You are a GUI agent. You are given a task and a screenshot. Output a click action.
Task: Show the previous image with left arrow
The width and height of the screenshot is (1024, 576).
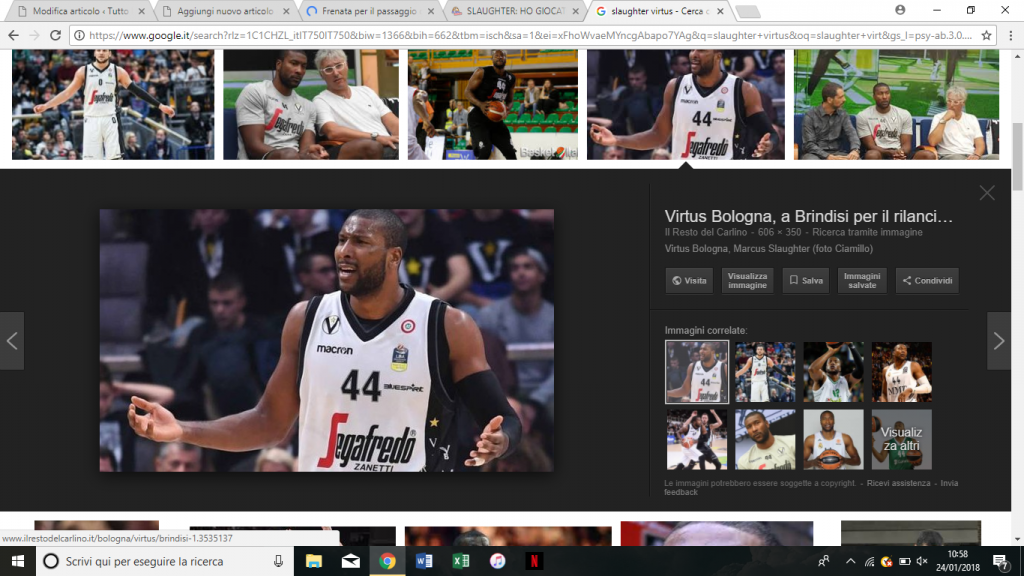point(12,341)
